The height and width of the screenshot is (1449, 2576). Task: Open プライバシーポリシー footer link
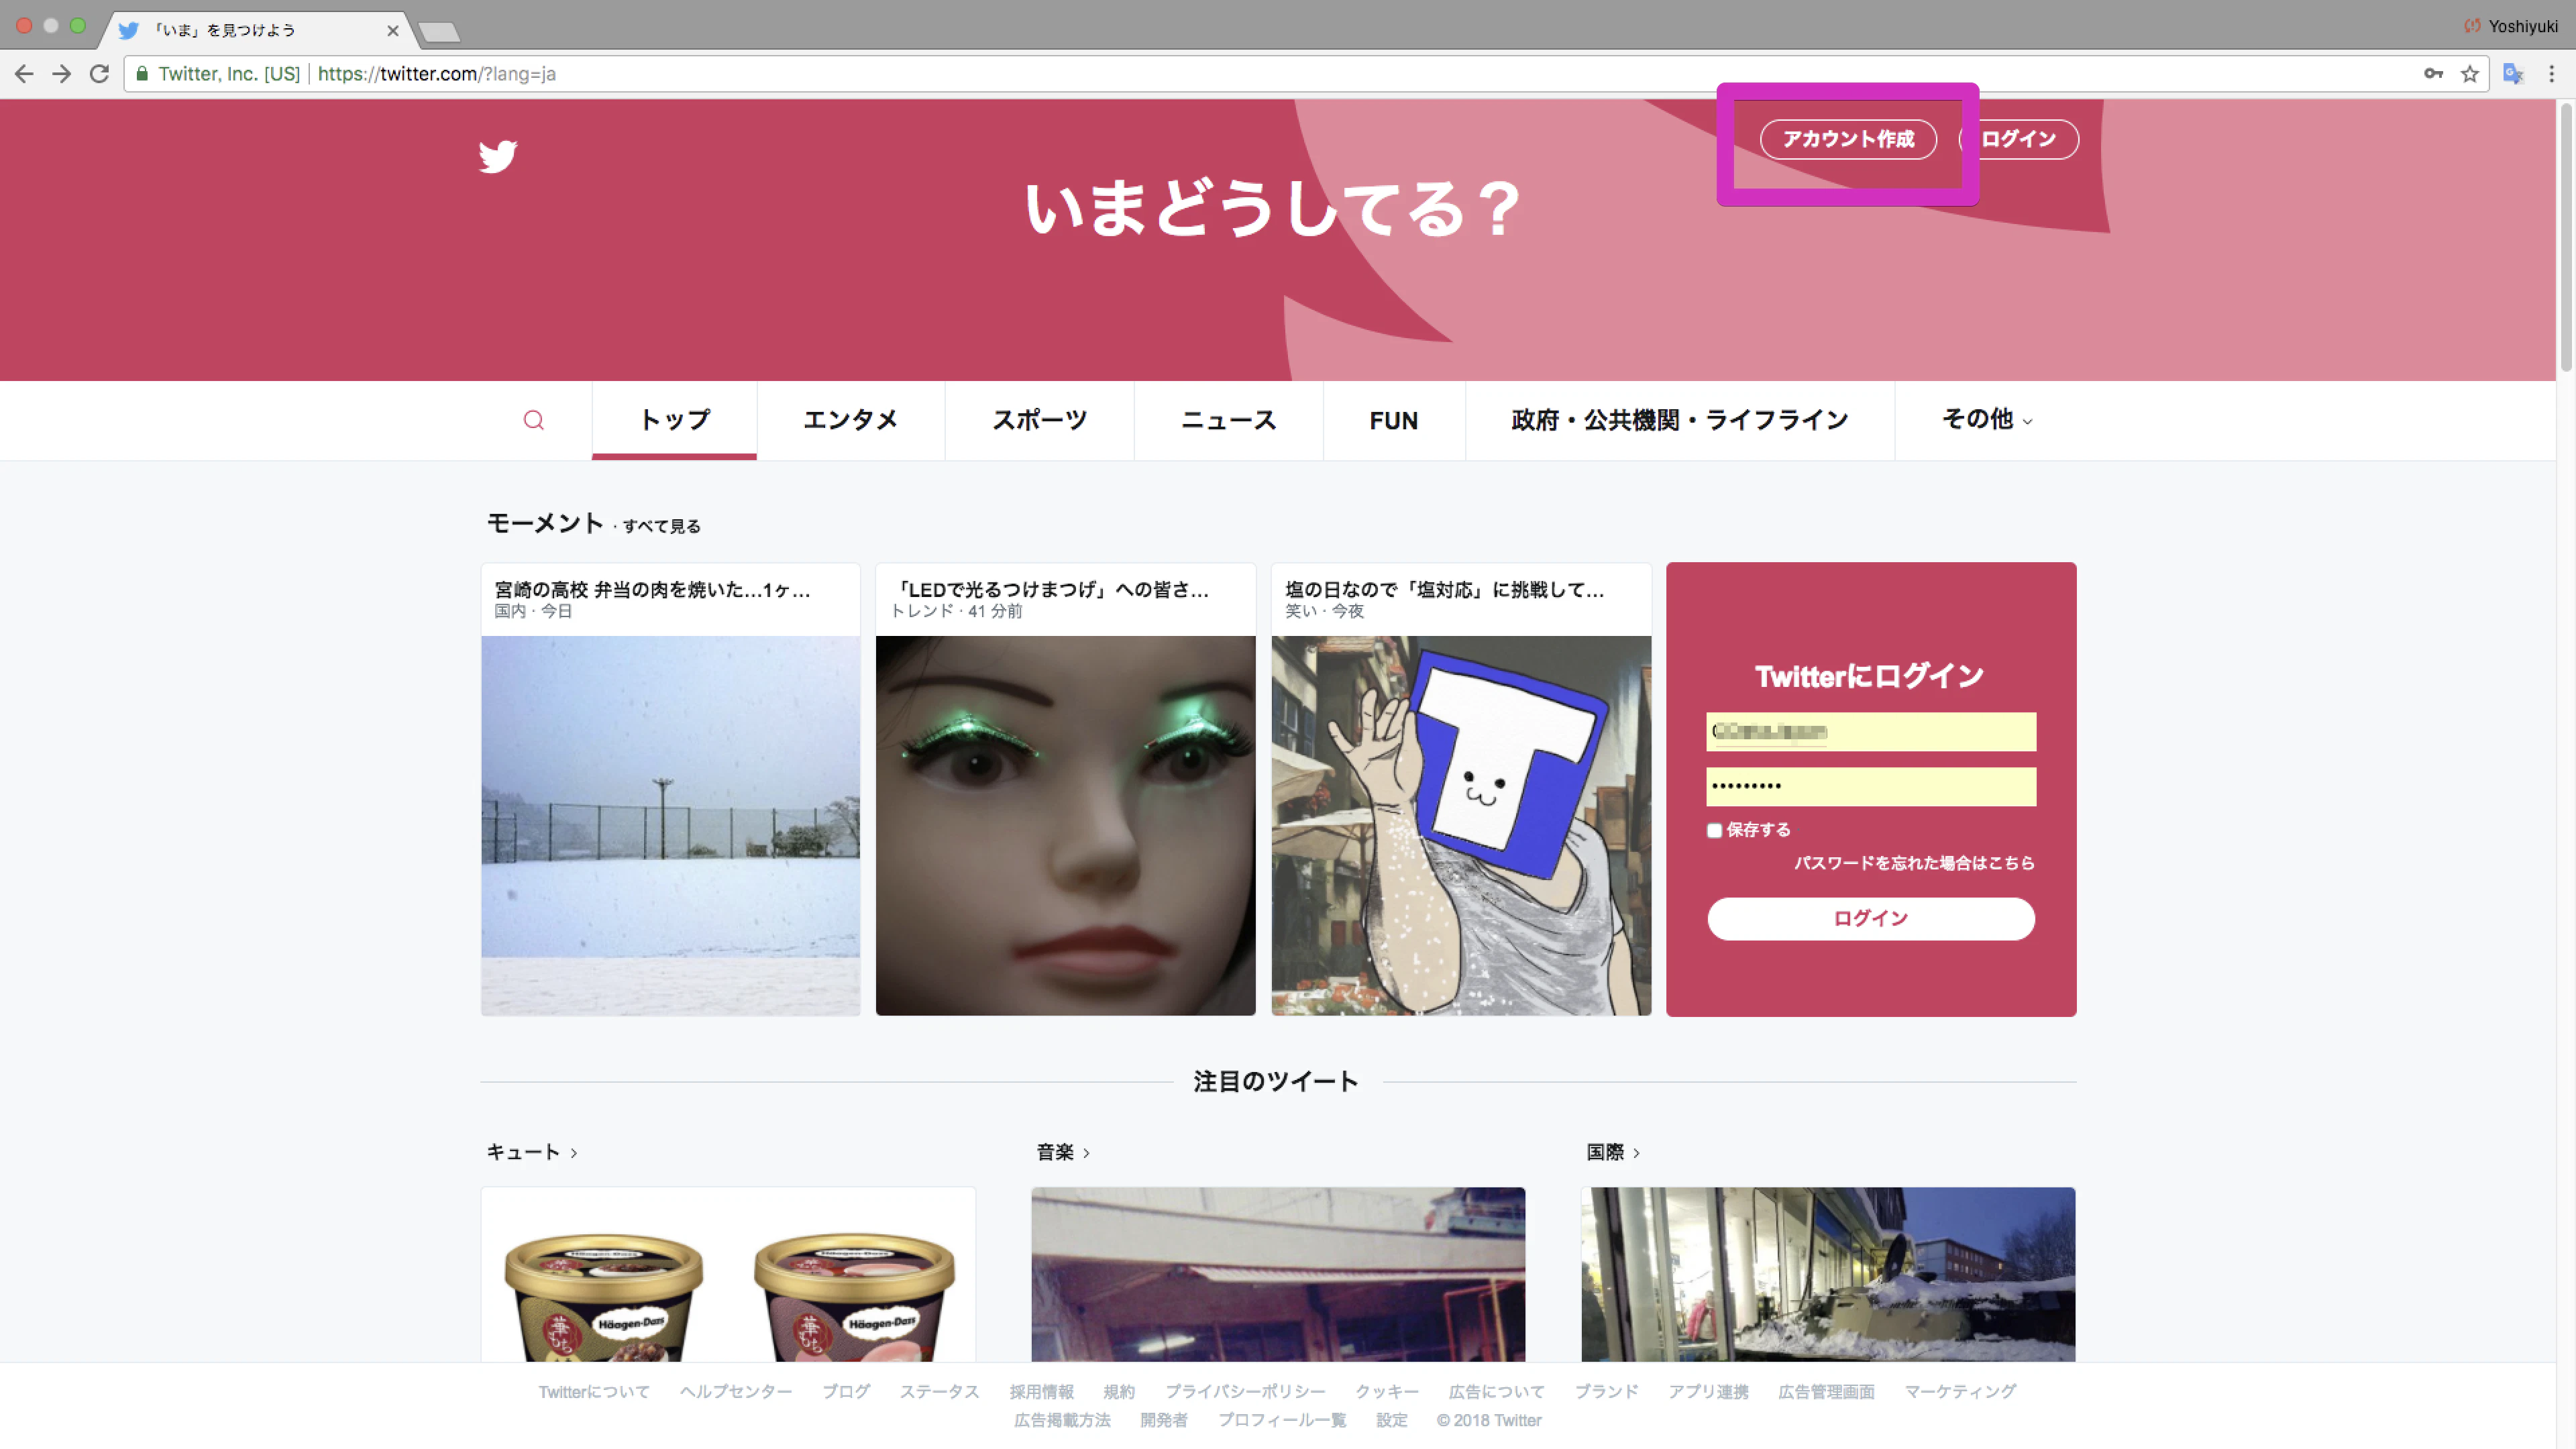click(1245, 1391)
